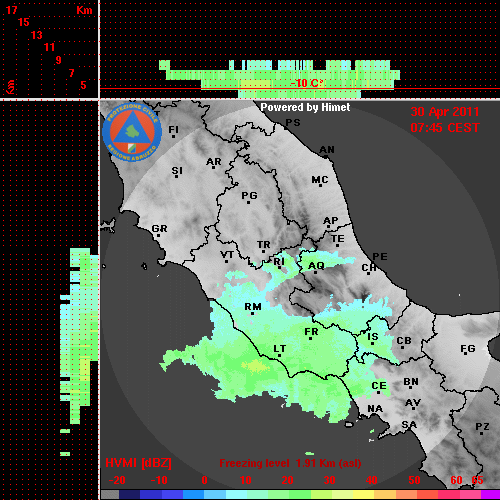Screen dimensions: 500x500
Task: Click the 50 dBZ color scale value
Action: click(414, 480)
